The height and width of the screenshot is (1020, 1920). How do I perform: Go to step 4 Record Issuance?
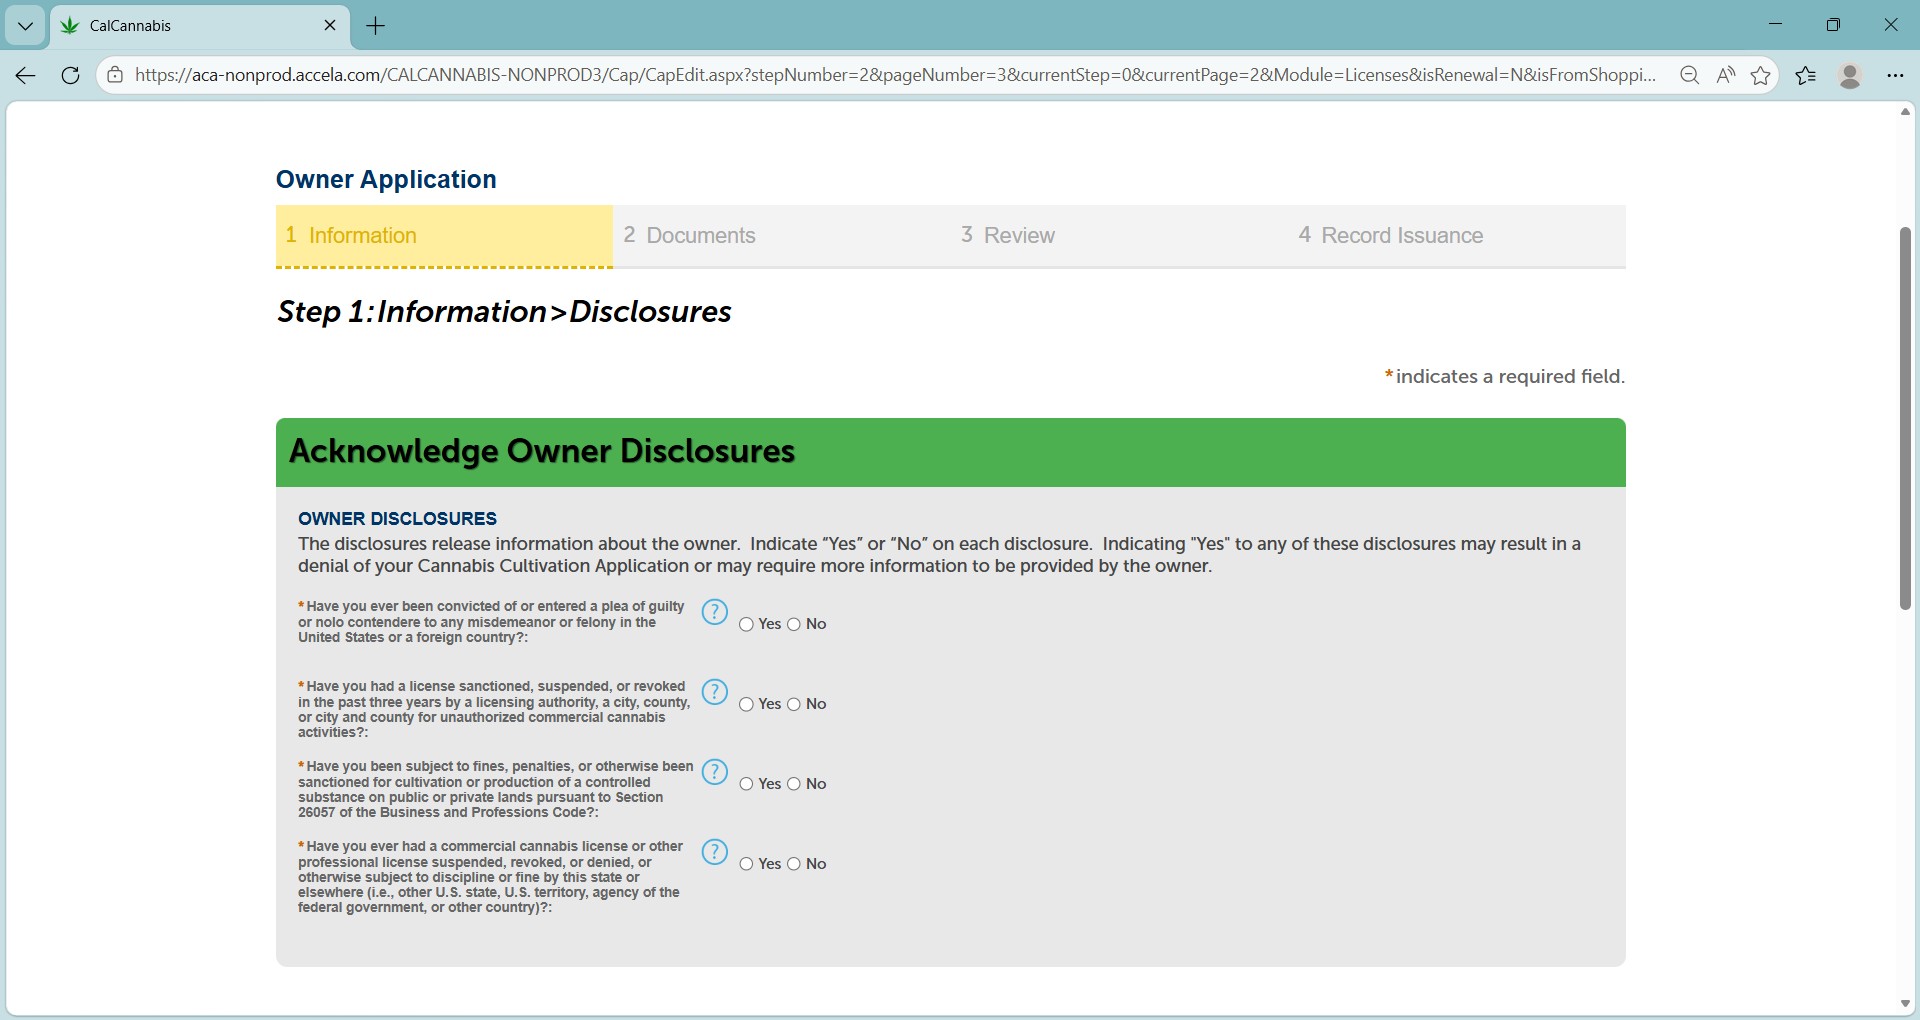tap(1457, 236)
